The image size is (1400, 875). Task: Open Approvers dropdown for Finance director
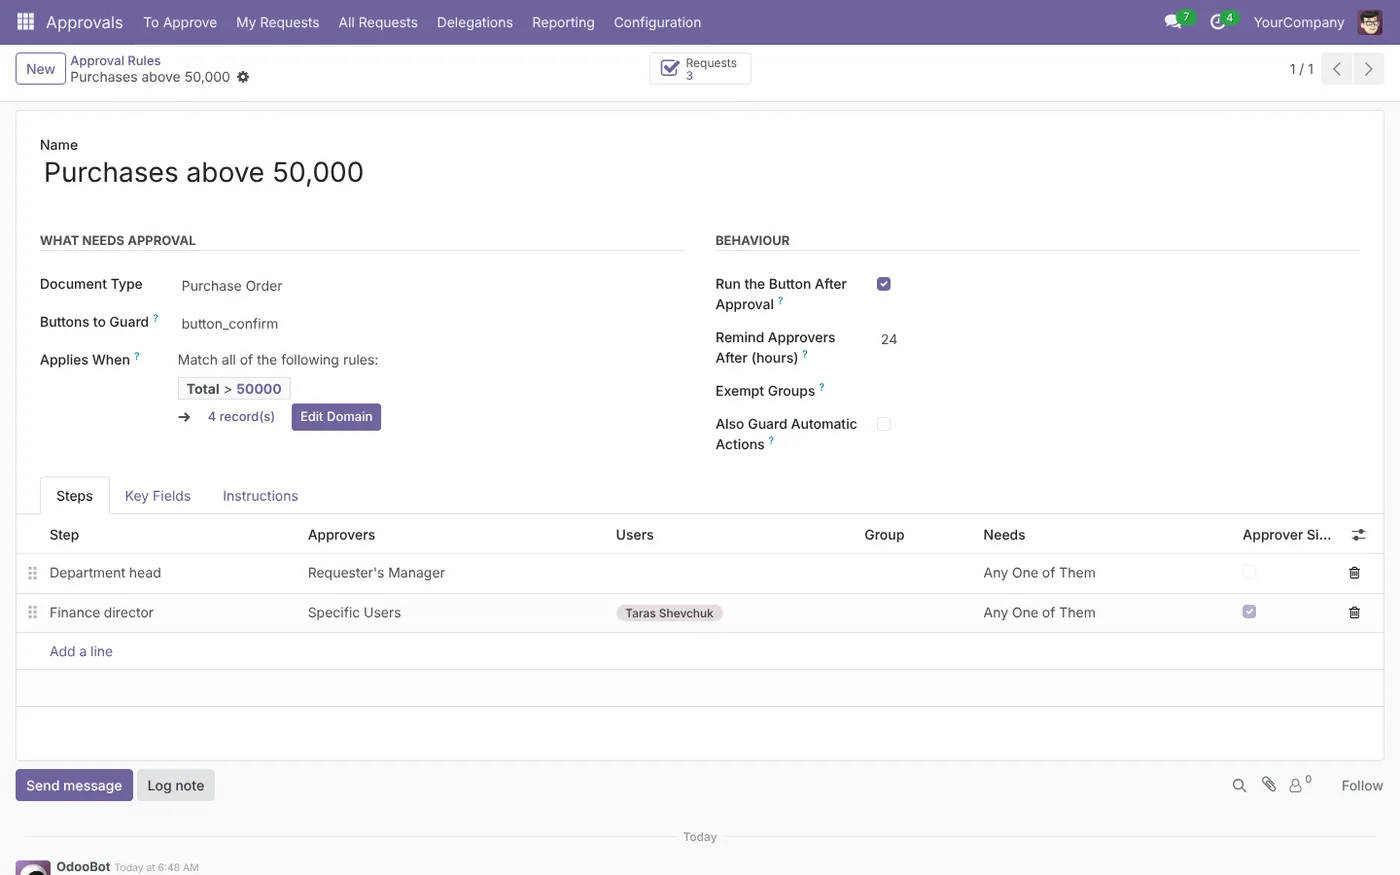click(454, 612)
